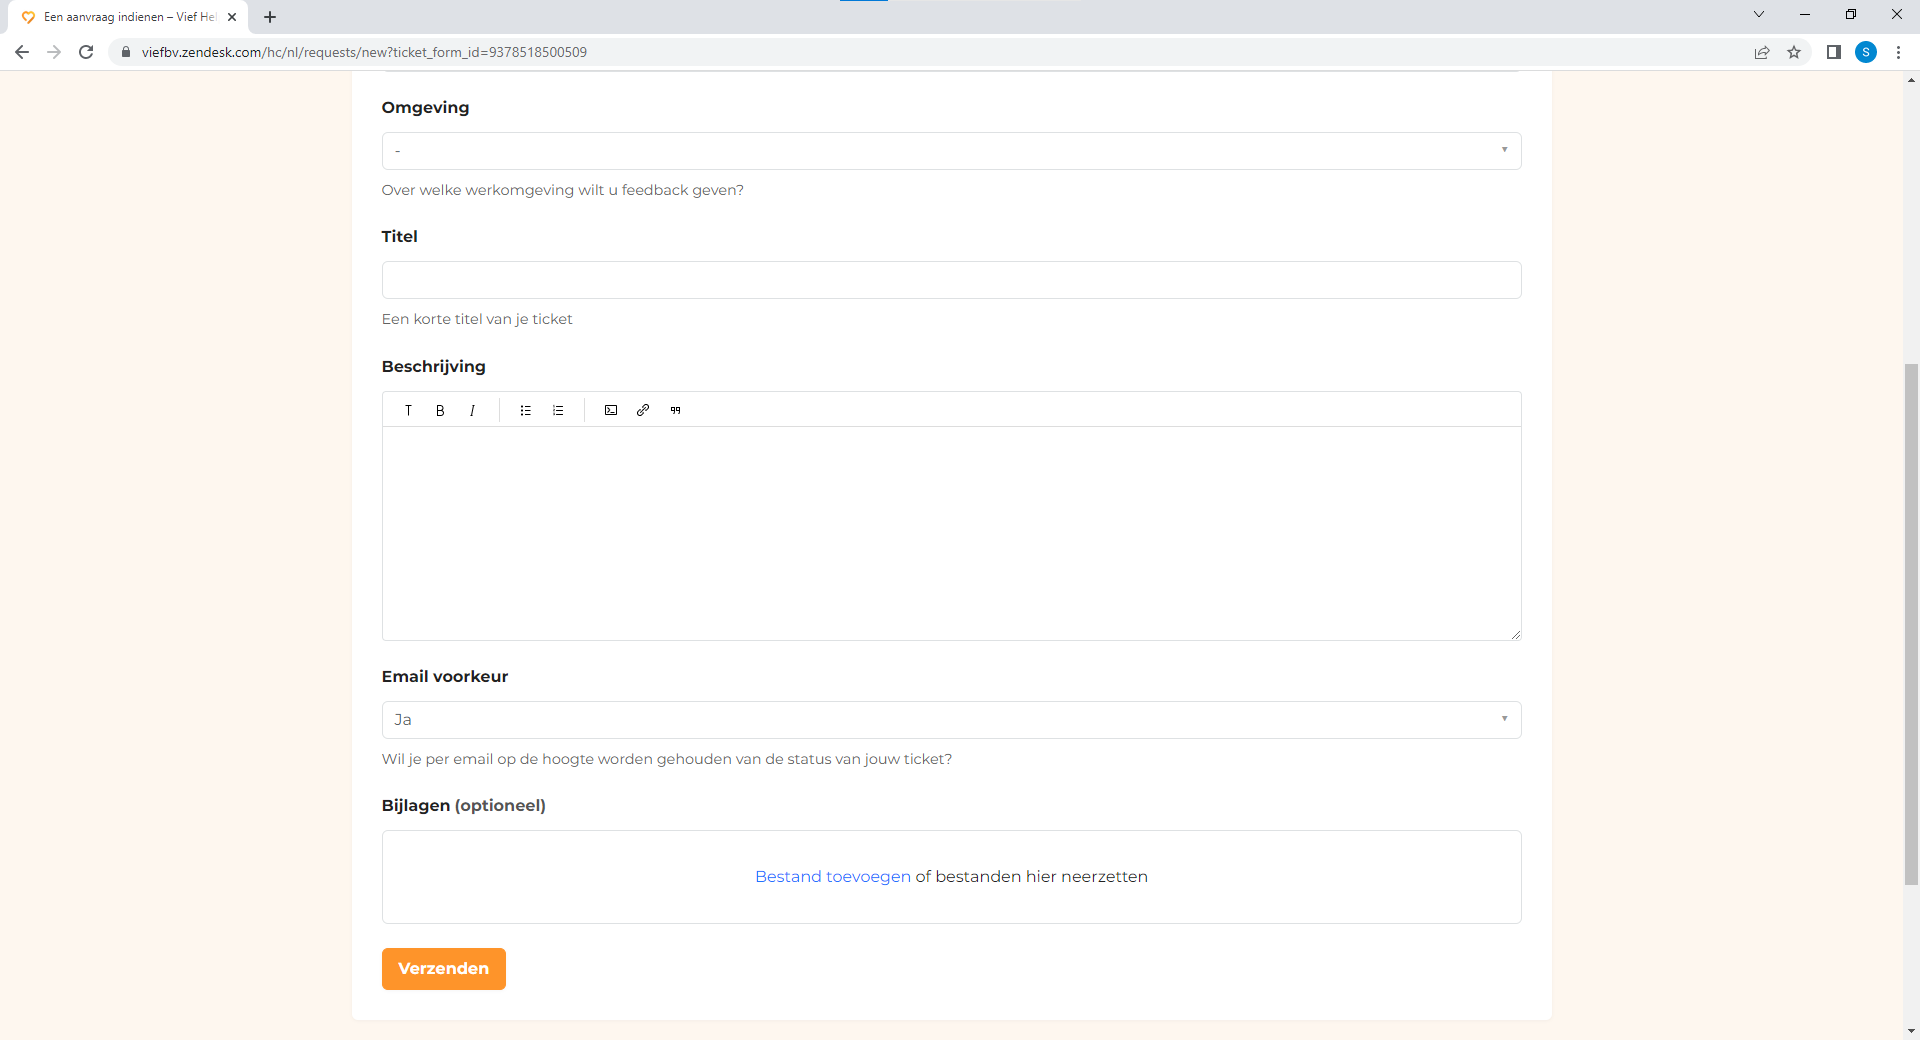Viewport: 1920px width, 1040px height.
Task: Open a new browser tab
Action: click(270, 17)
